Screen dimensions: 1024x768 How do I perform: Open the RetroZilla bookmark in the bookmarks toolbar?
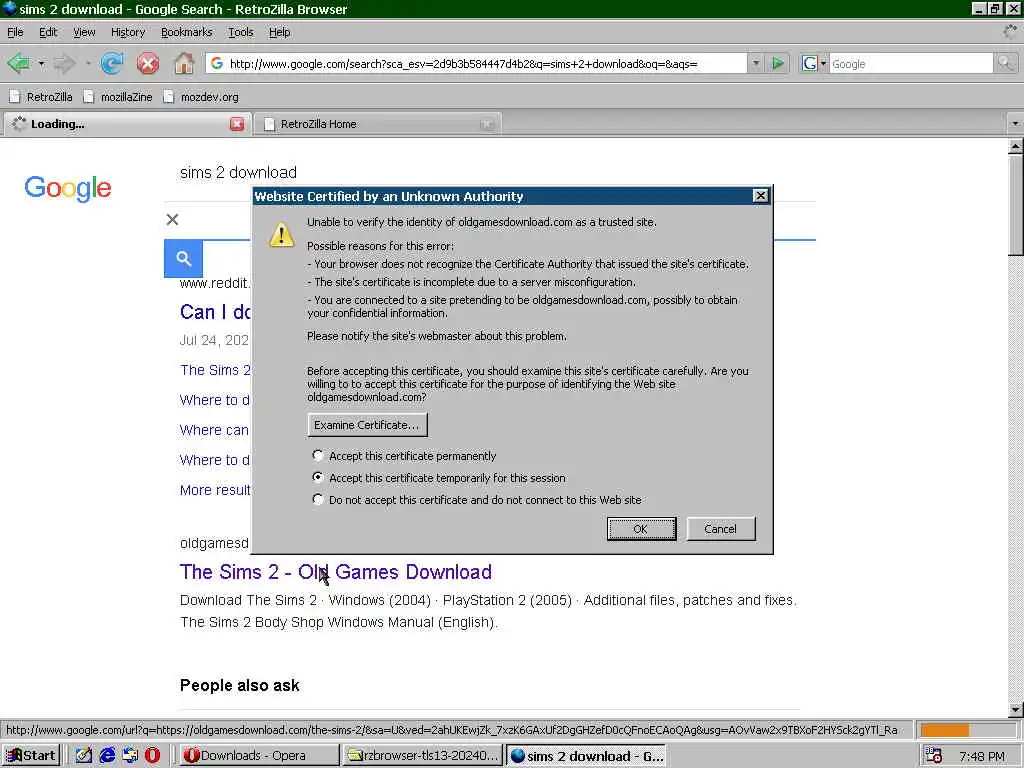point(41,97)
